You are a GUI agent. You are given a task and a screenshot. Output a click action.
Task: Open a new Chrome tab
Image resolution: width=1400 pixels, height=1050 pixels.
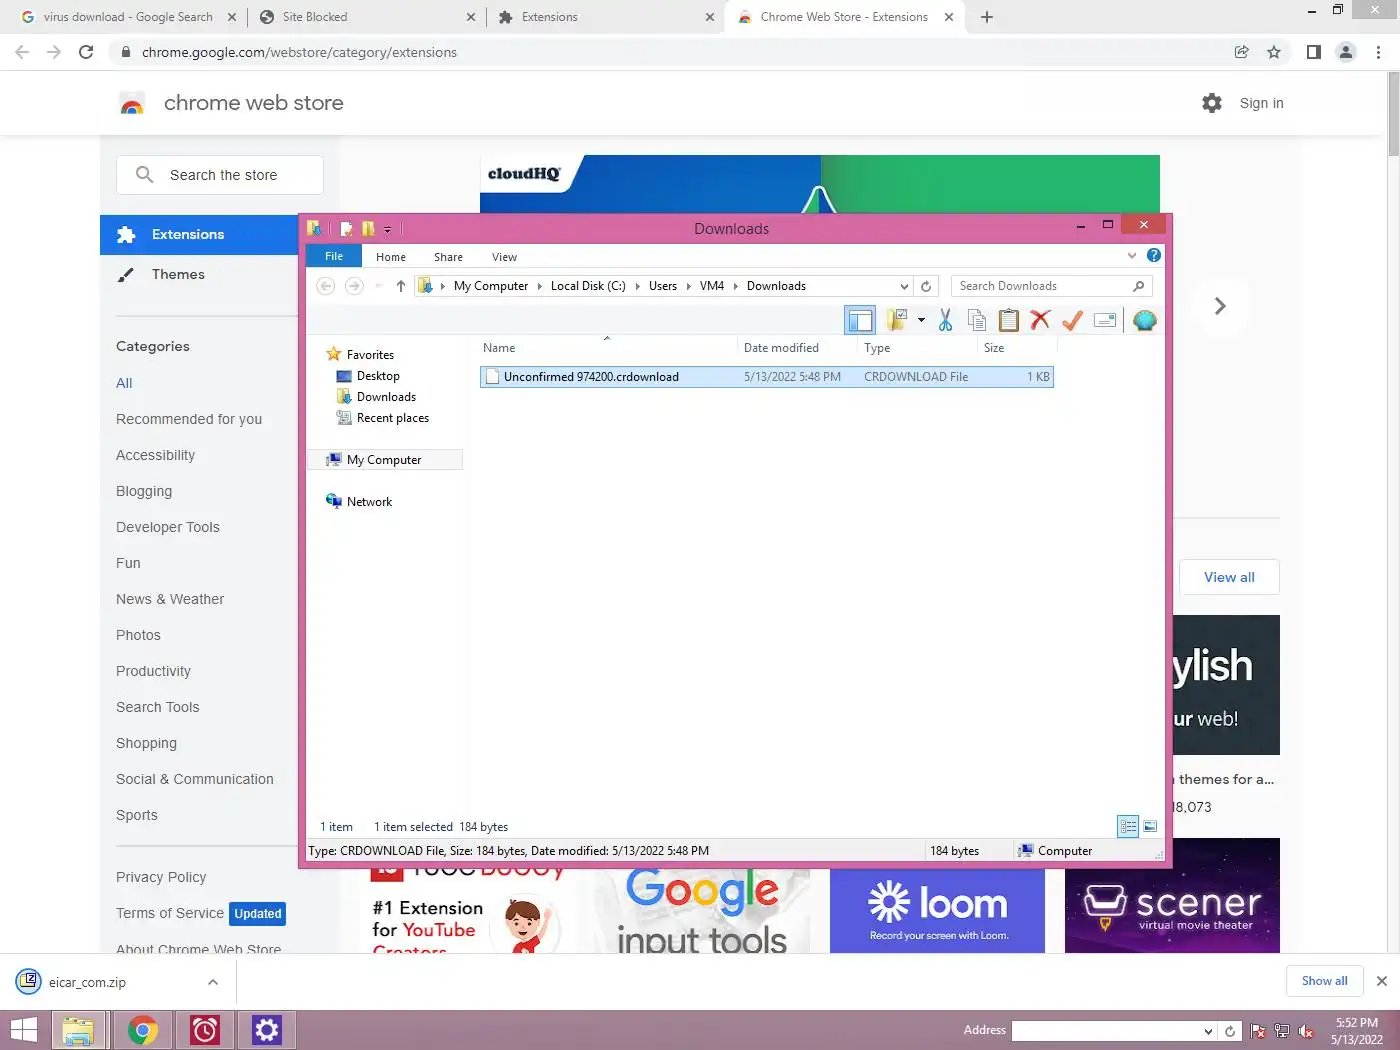click(x=987, y=17)
